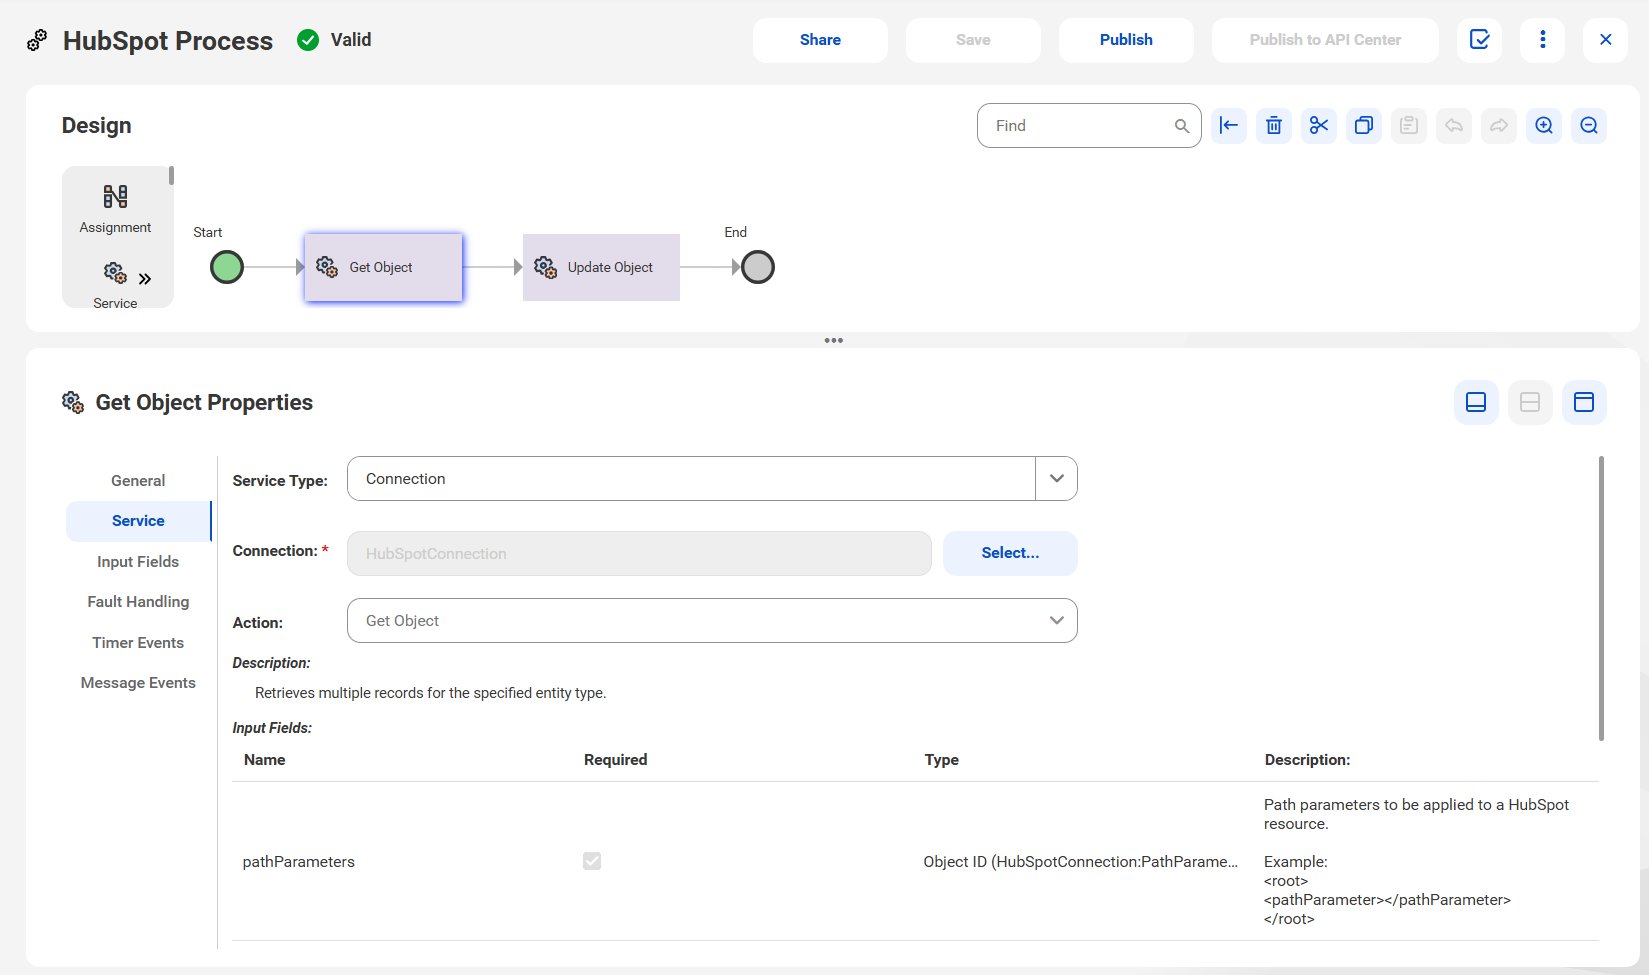Screen dimensions: 1649x975
Task: Click the Publish button
Action: [1126, 40]
